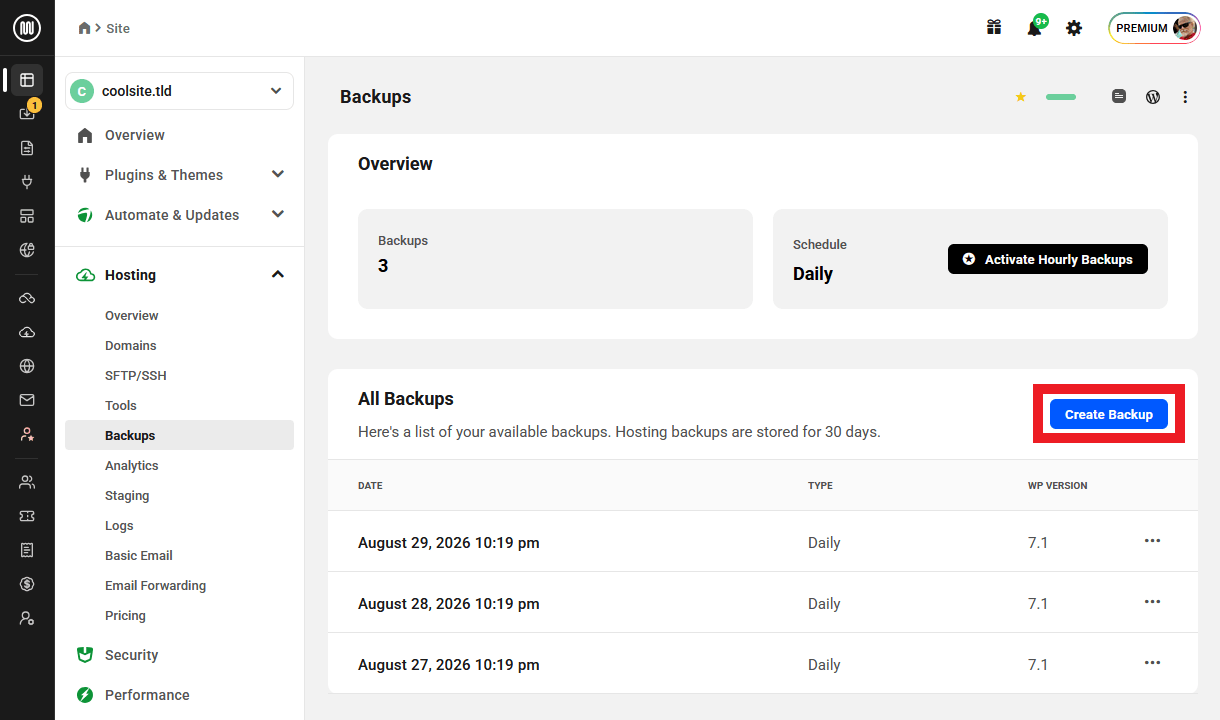Click the round logo at the sidebar top
Image resolution: width=1220 pixels, height=720 pixels.
[x=27, y=28]
